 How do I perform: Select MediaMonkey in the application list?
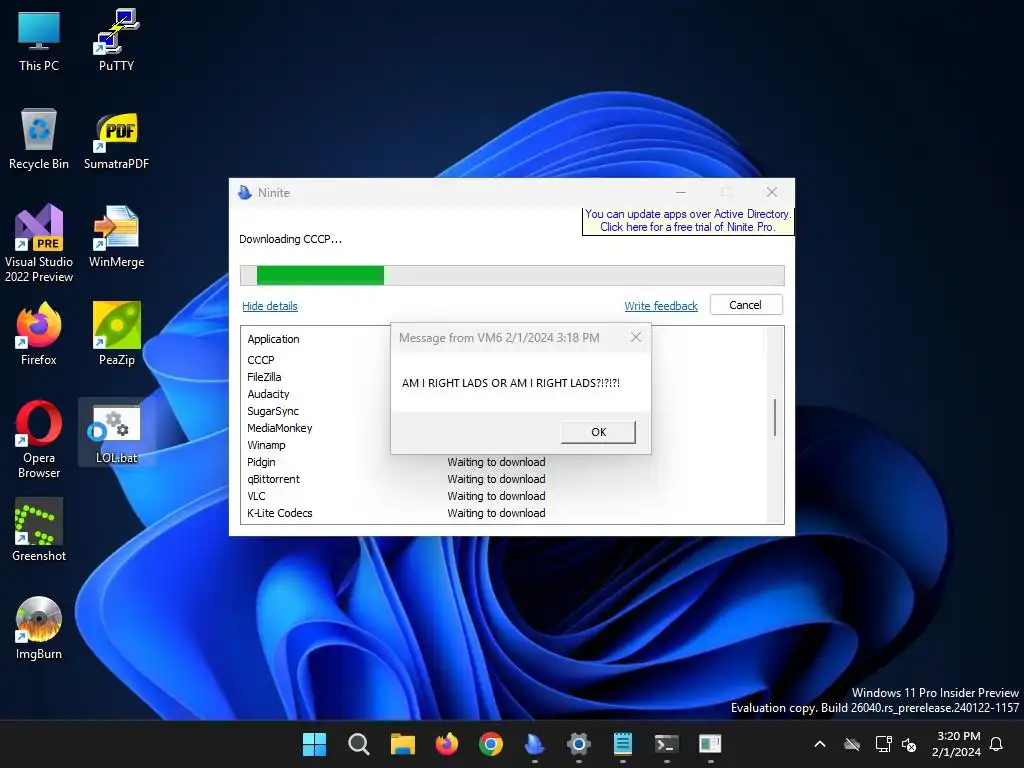pyautogui.click(x=280, y=428)
